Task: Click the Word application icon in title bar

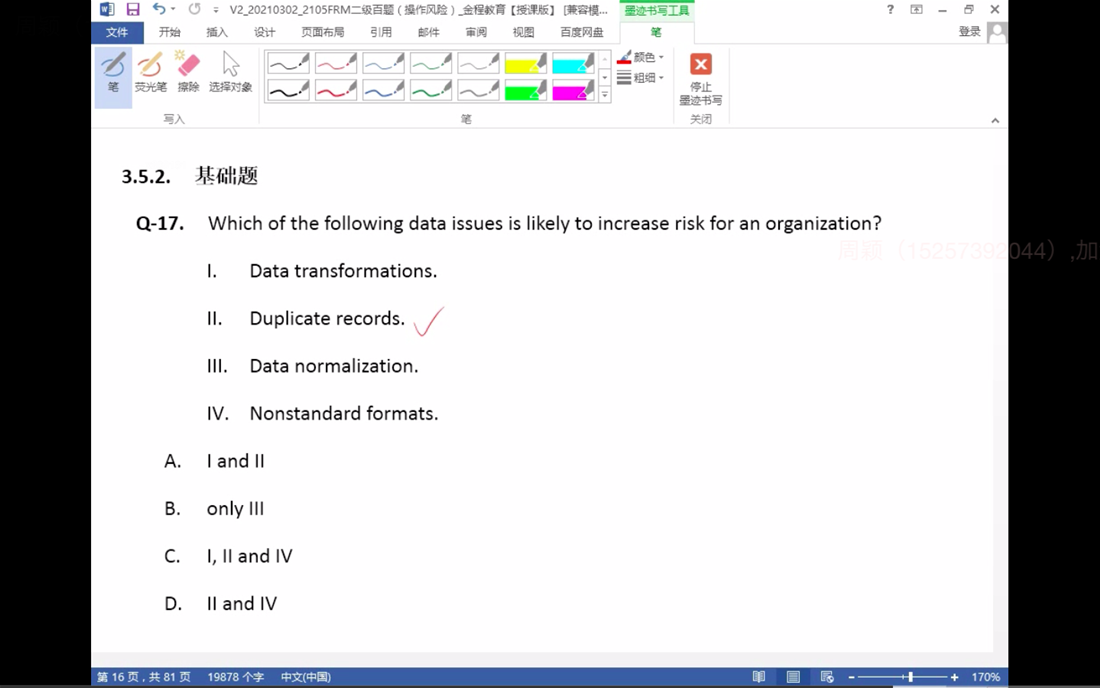Action: click(107, 9)
